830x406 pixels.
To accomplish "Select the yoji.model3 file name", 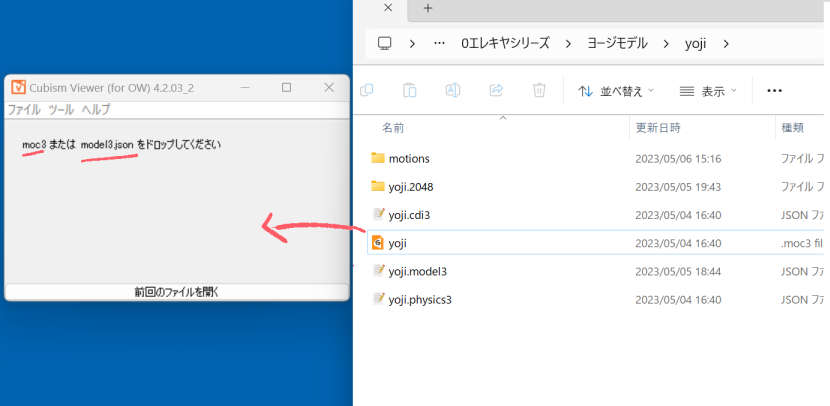I will tap(418, 272).
